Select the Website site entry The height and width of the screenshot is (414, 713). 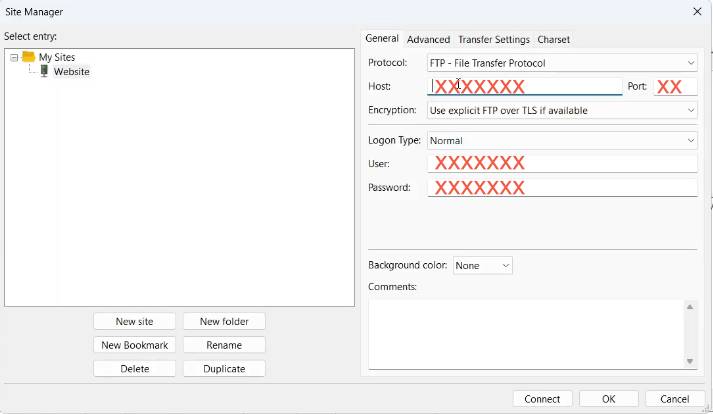(x=71, y=71)
